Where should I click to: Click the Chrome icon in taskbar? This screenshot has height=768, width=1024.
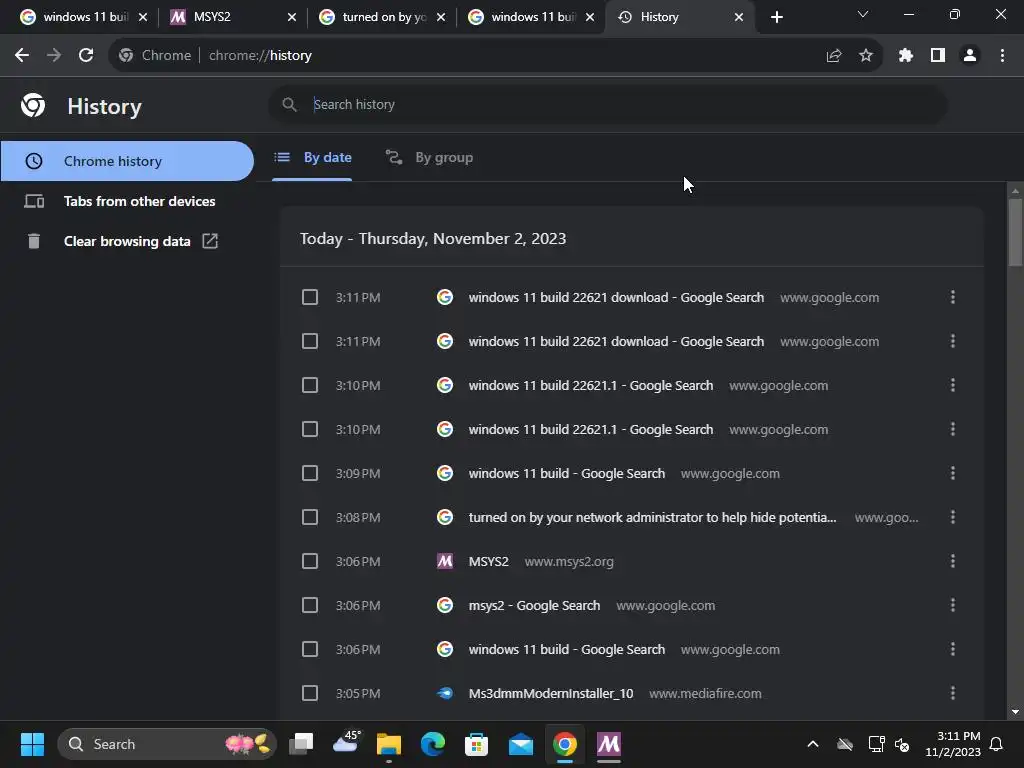tap(565, 744)
